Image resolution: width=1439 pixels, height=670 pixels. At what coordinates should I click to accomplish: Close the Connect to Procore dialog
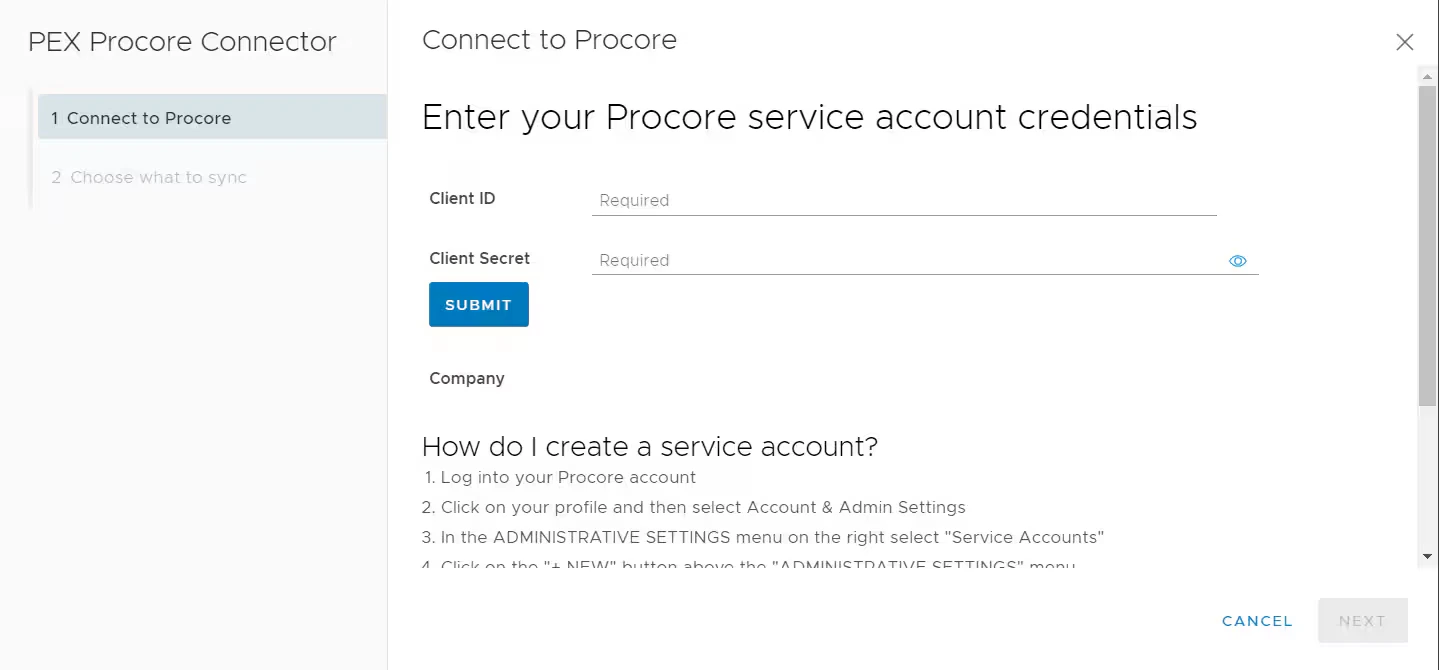tap(1404, 42)
